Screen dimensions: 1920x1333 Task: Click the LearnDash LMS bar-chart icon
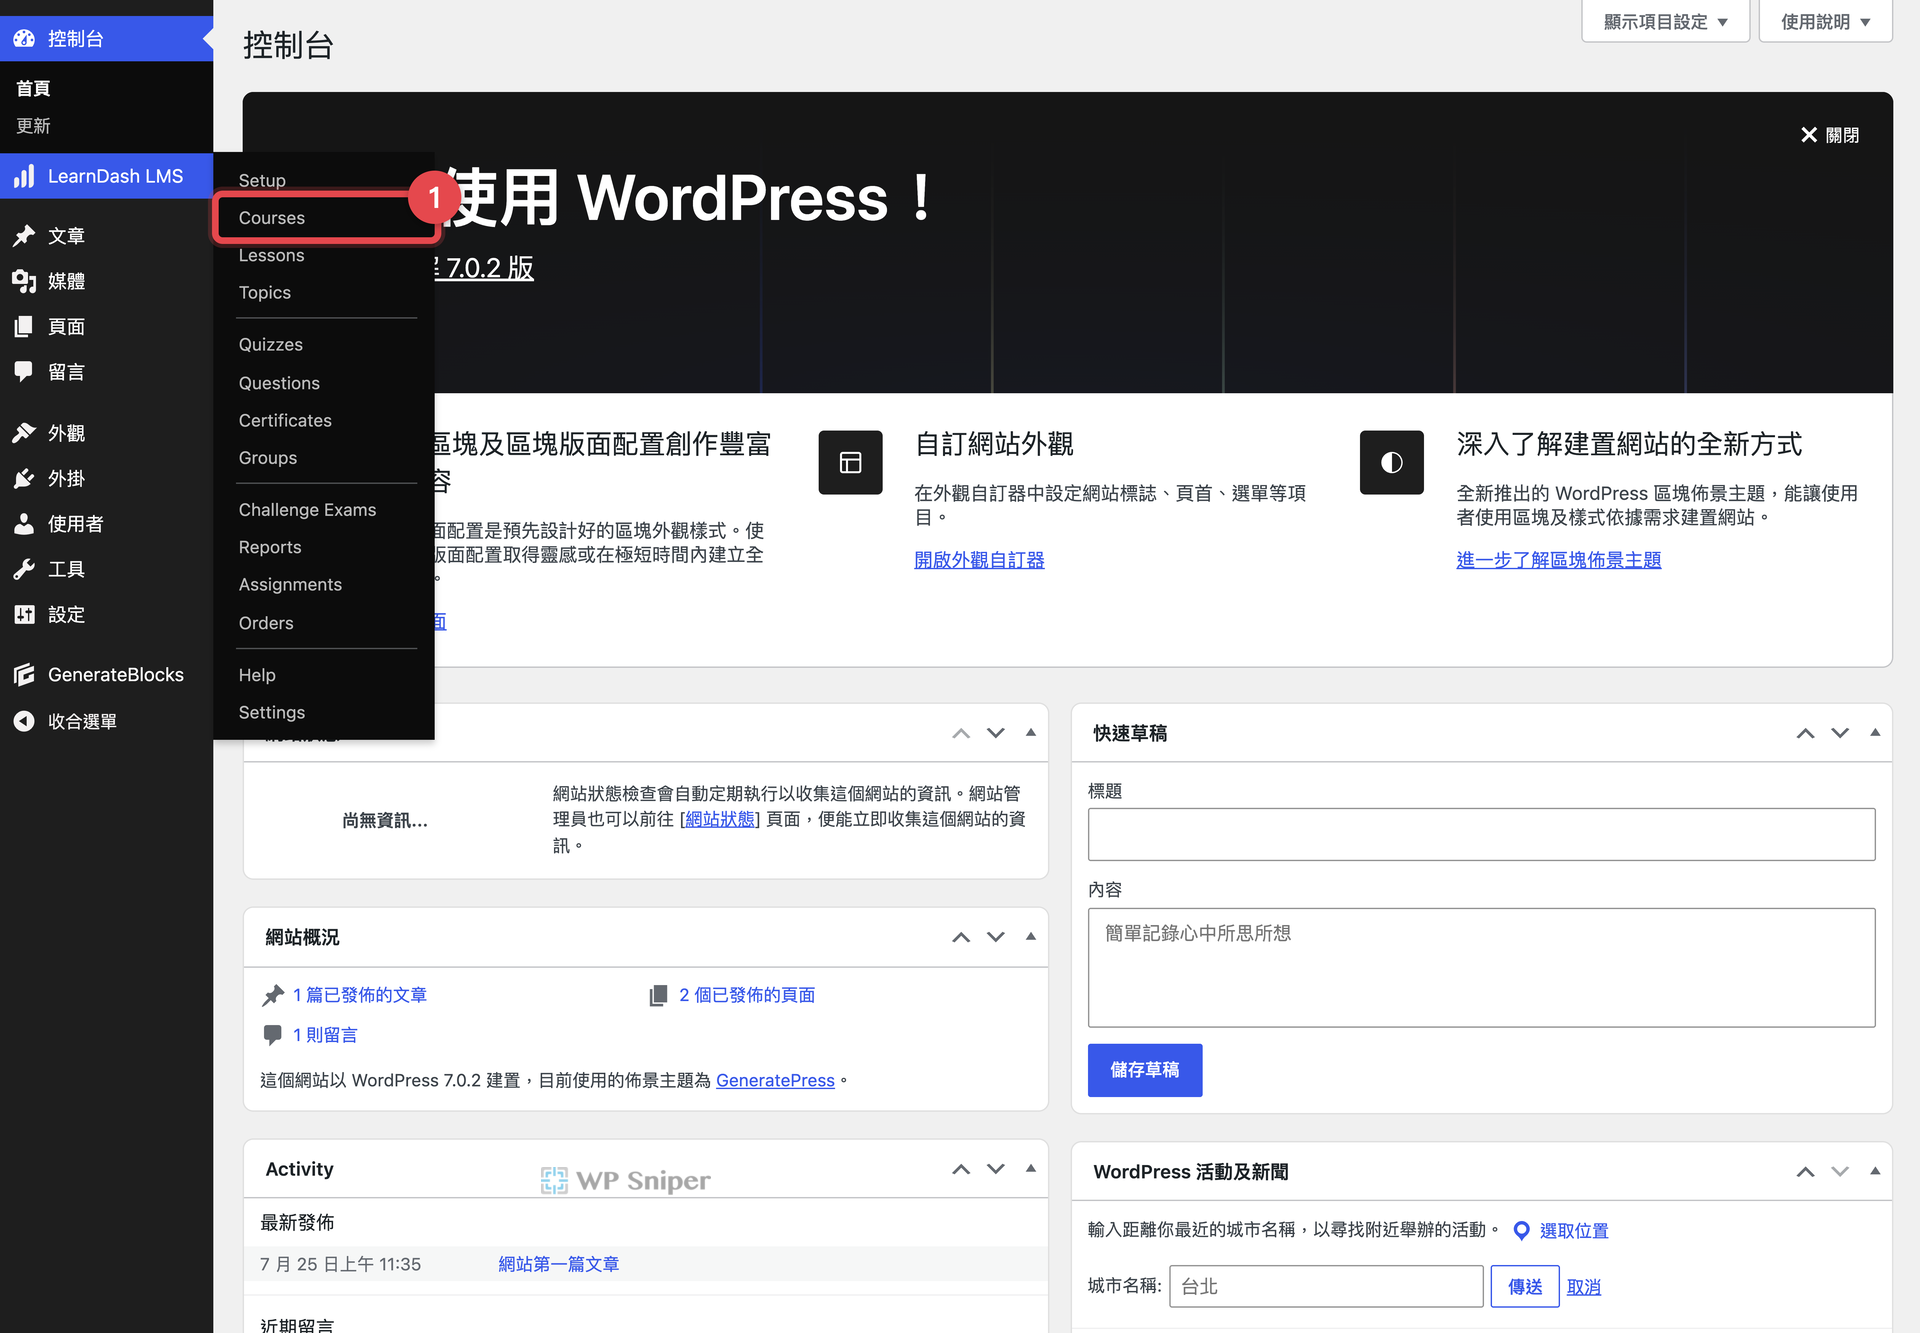tap(24, 176)
